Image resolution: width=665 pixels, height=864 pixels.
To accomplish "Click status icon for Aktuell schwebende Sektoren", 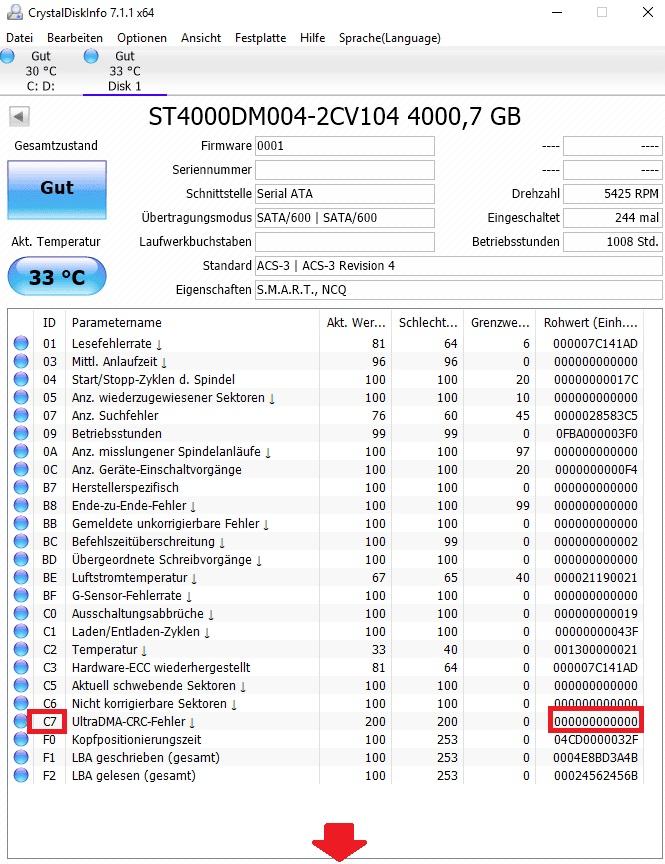I will [21, 685].
